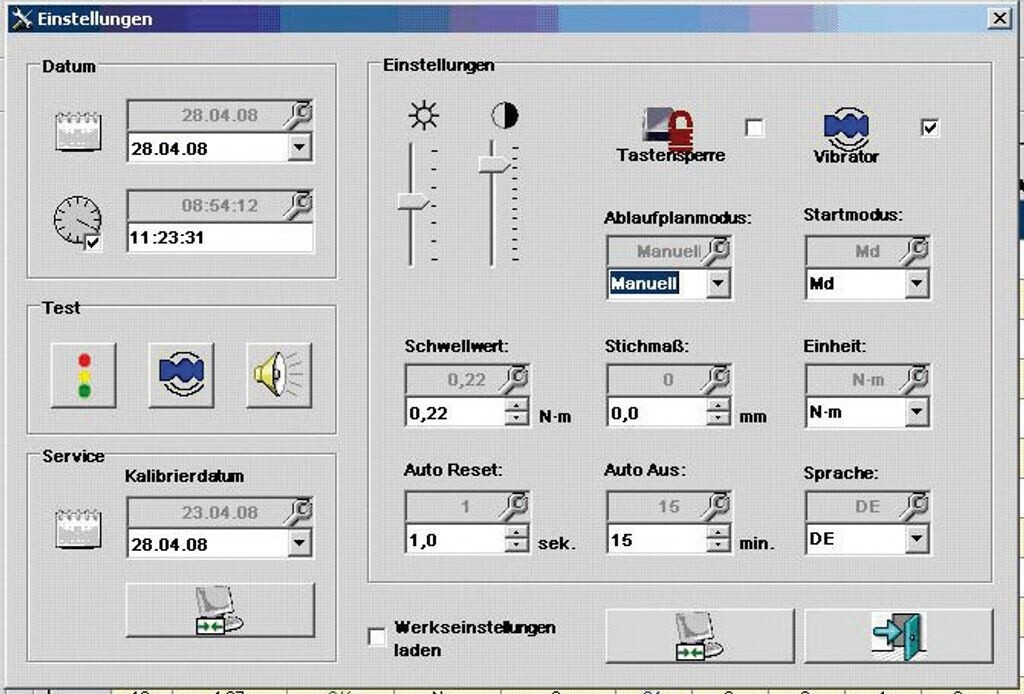Open the Sprache language dropdown
This screenshot has width=1024, height=694.
[916, 540]
